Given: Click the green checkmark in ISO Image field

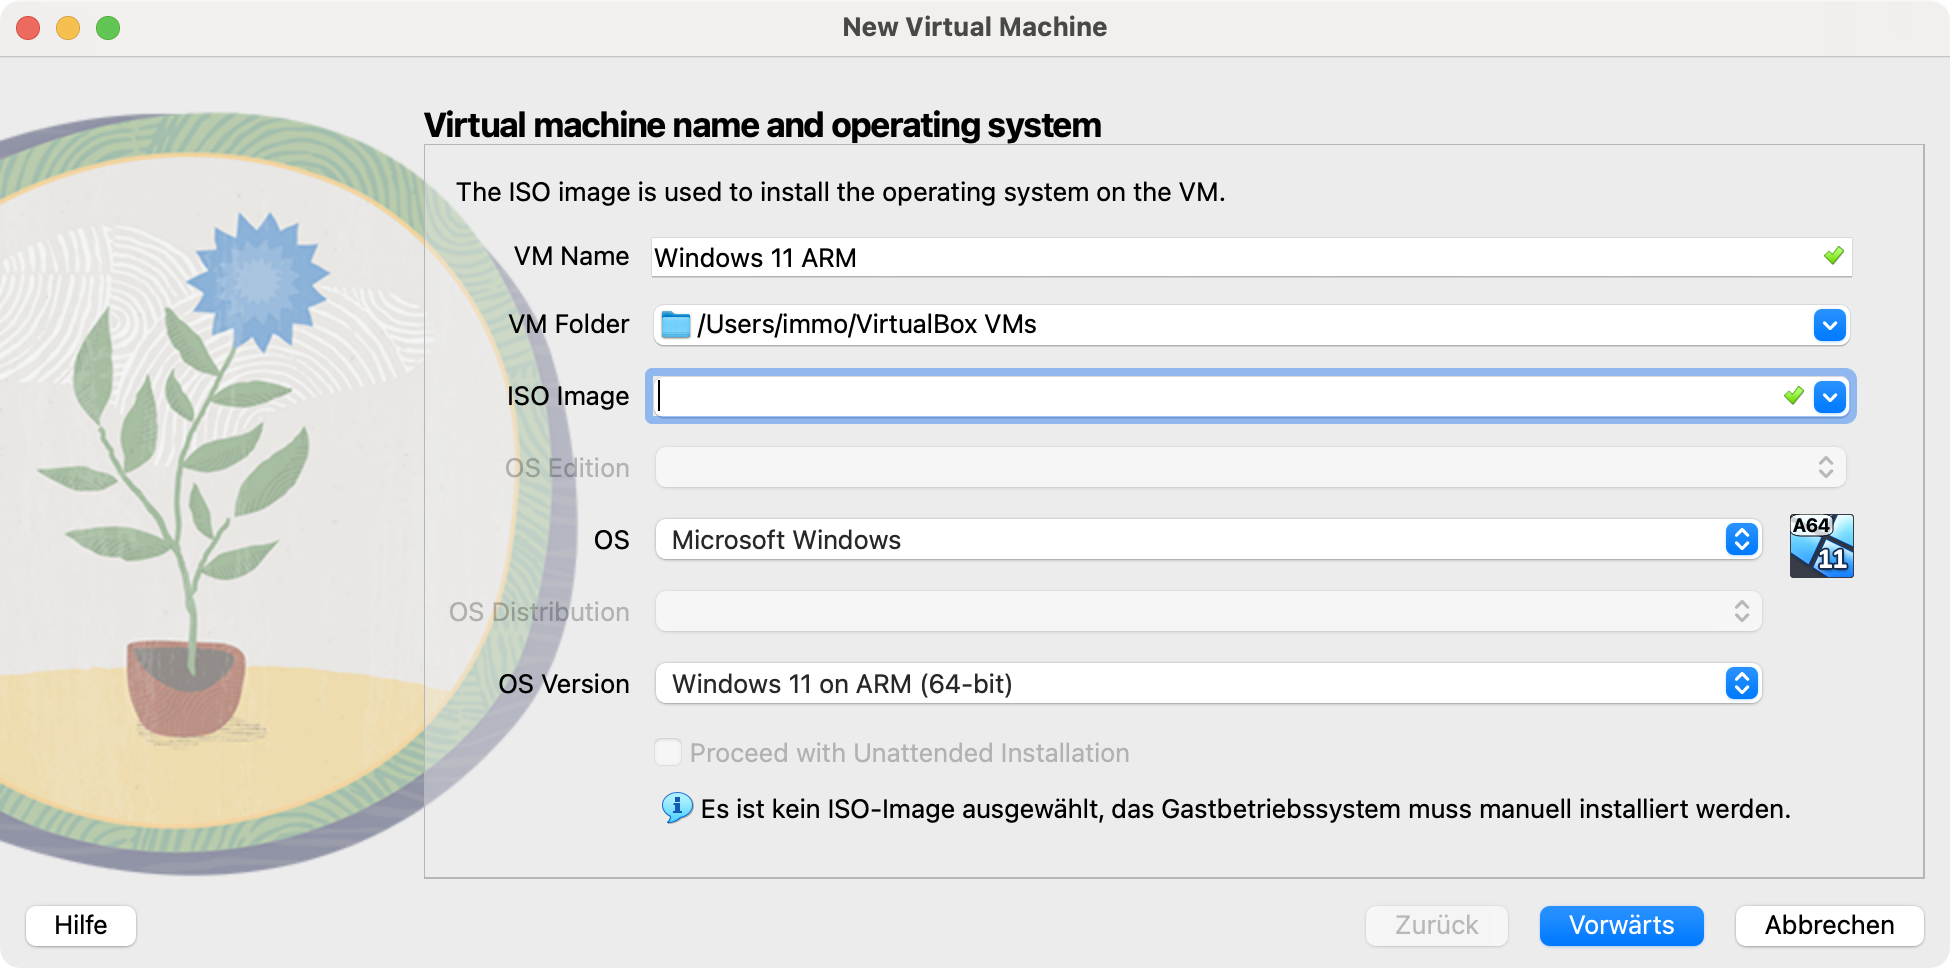Looking at the screenshot, I should [x=1794, y=396].
